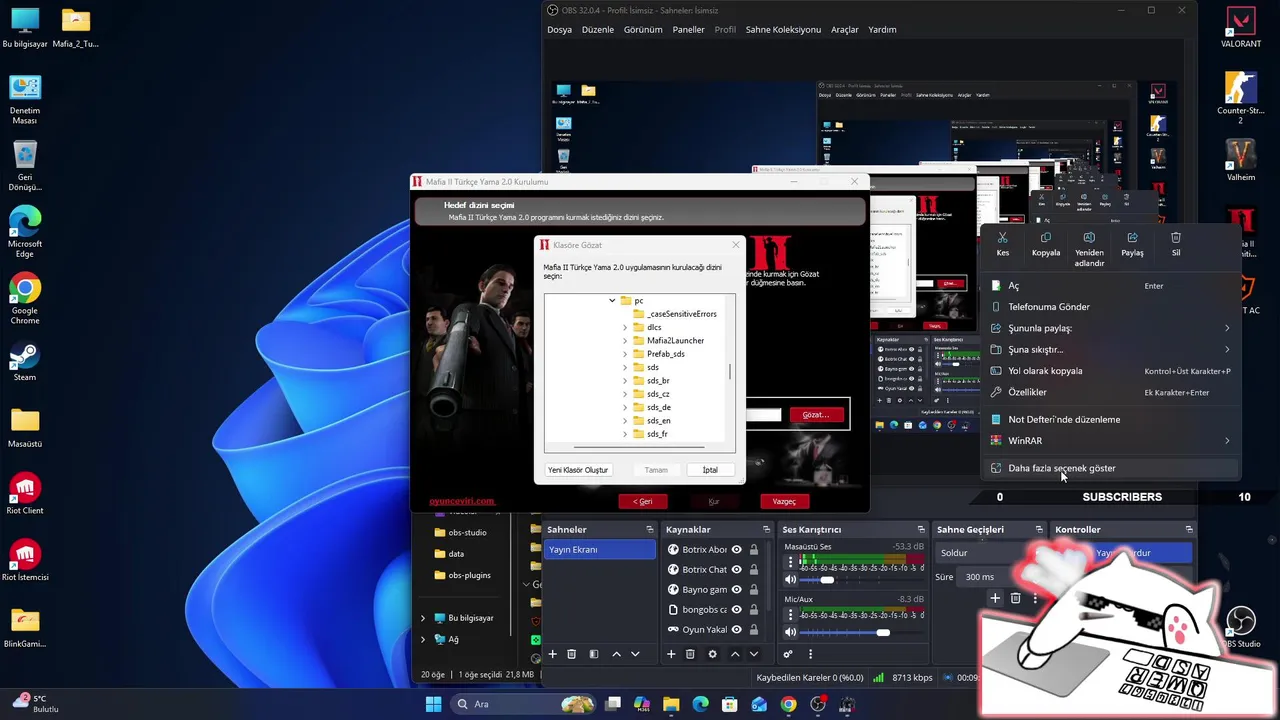This screenshot has height=720, width=1280.
Task: Select Daha fazla seçenek göster
Action: point(1110,468)
